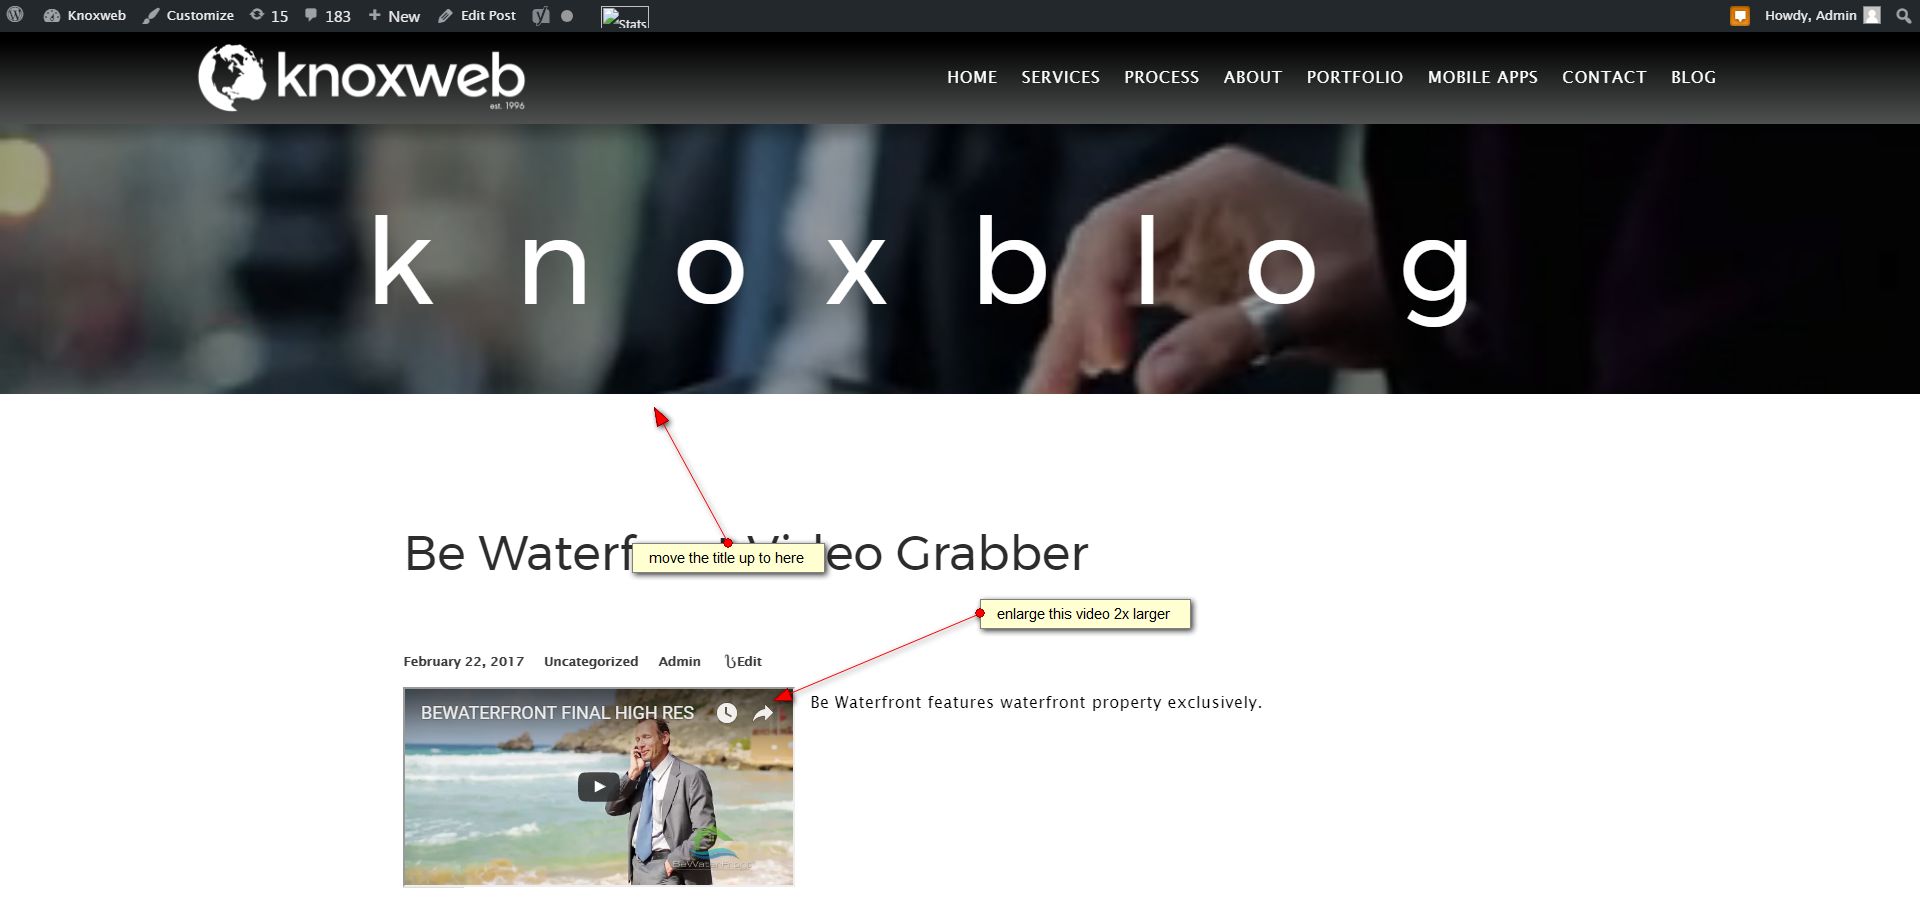Image resolution: width=1920 pixels, height=901 pixels.
Task: Click Edit Post in admin bar
Action: (477, 15)
